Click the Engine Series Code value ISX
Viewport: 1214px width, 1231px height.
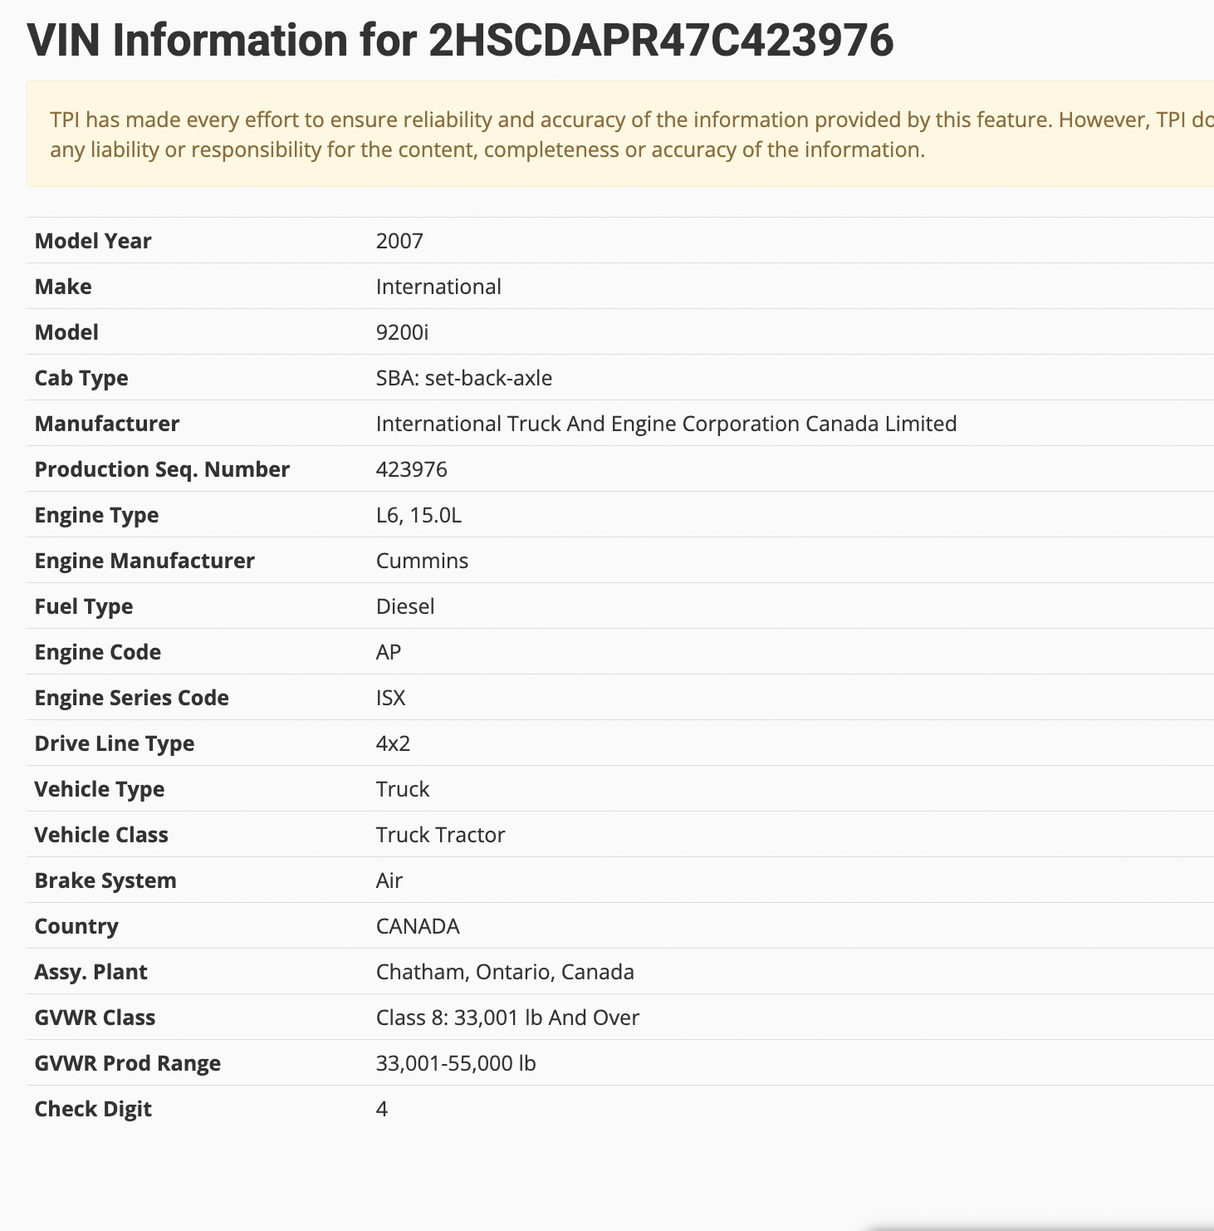click(x=390, y=698)
